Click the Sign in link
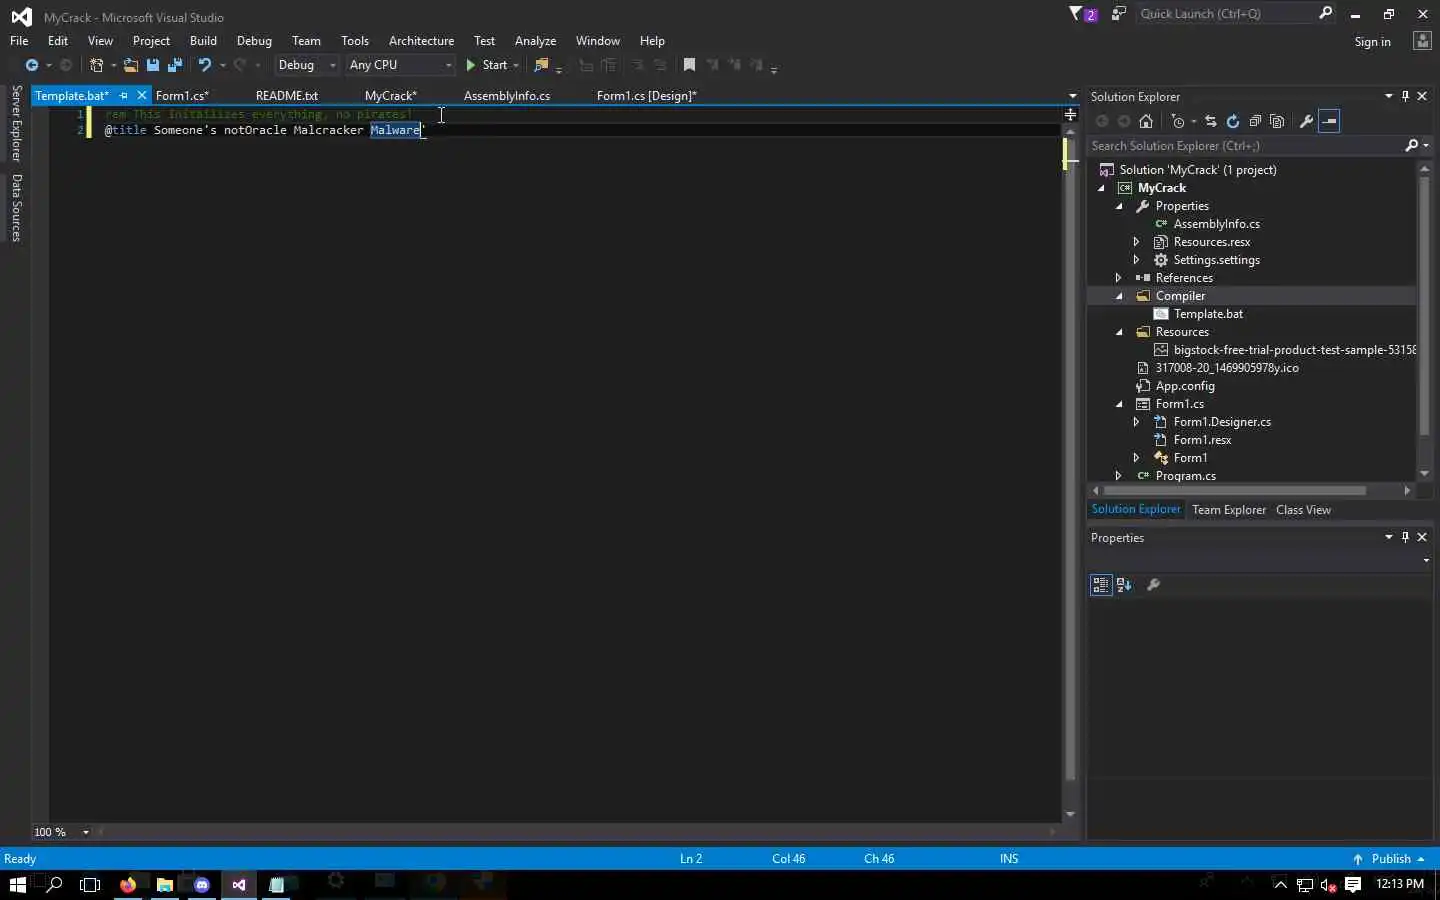This screenshot has height=900, width=1440. point(1372,42)
